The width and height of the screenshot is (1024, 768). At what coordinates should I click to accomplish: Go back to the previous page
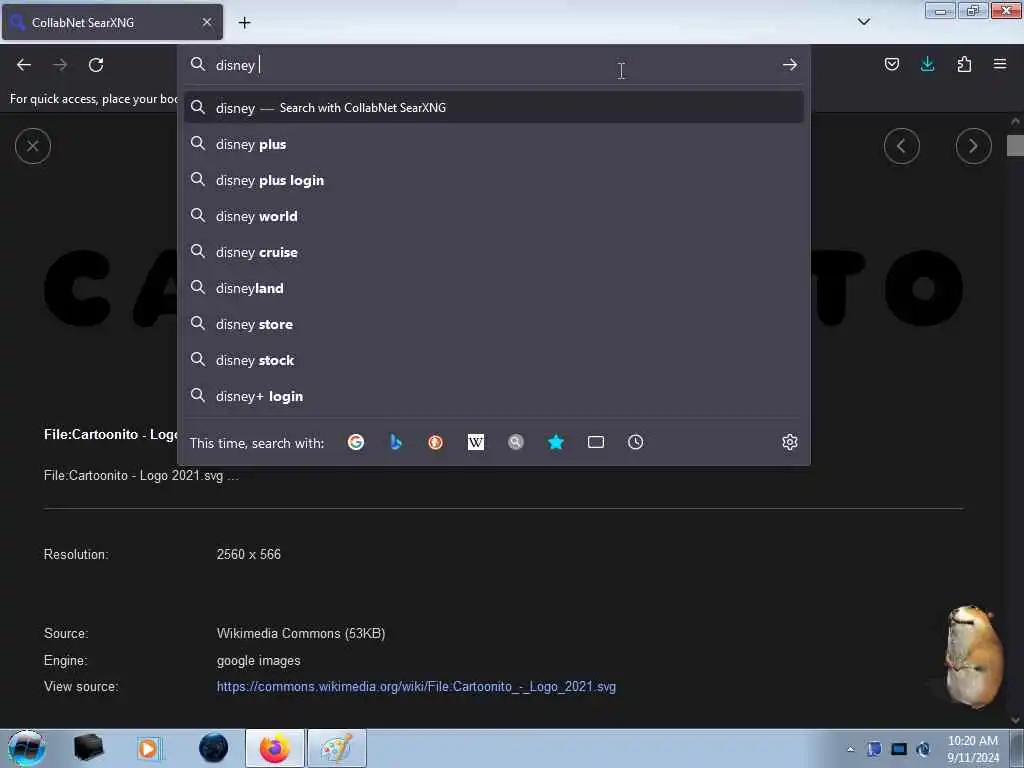tap(24, 65)
